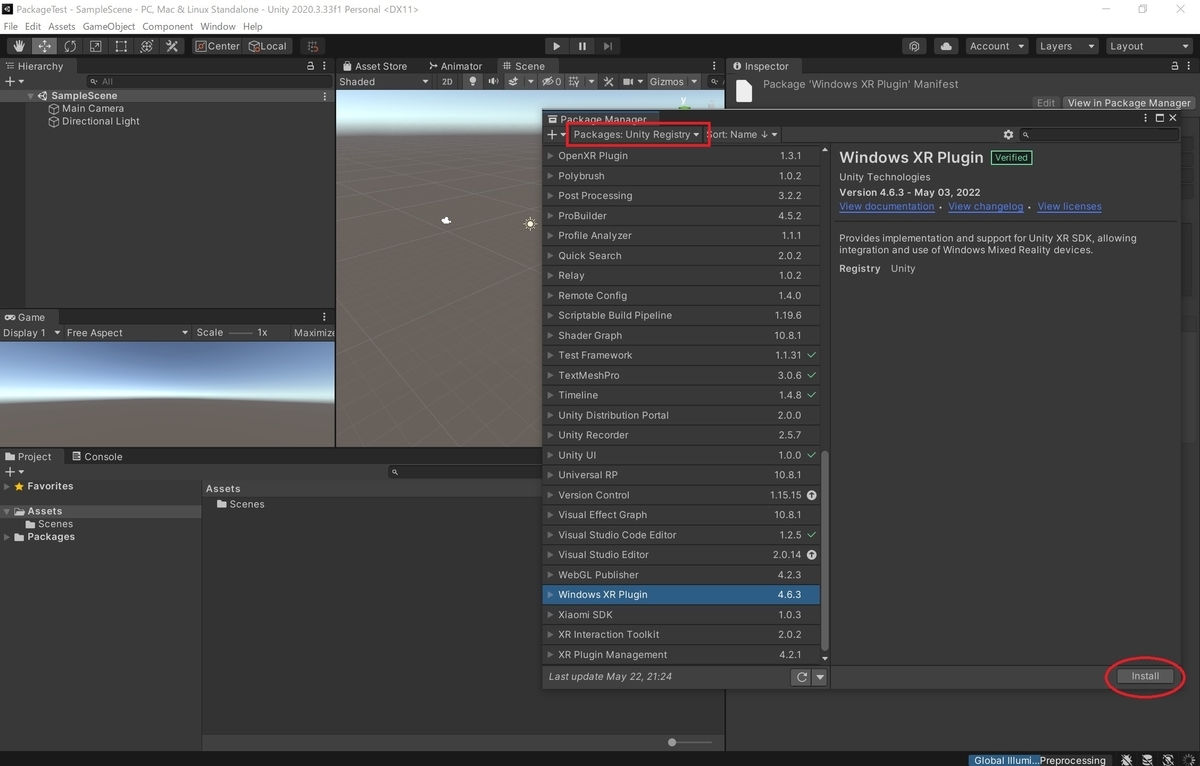1200x766 pixels.
Task: Select the Move tool
Action: pos(45,46)
